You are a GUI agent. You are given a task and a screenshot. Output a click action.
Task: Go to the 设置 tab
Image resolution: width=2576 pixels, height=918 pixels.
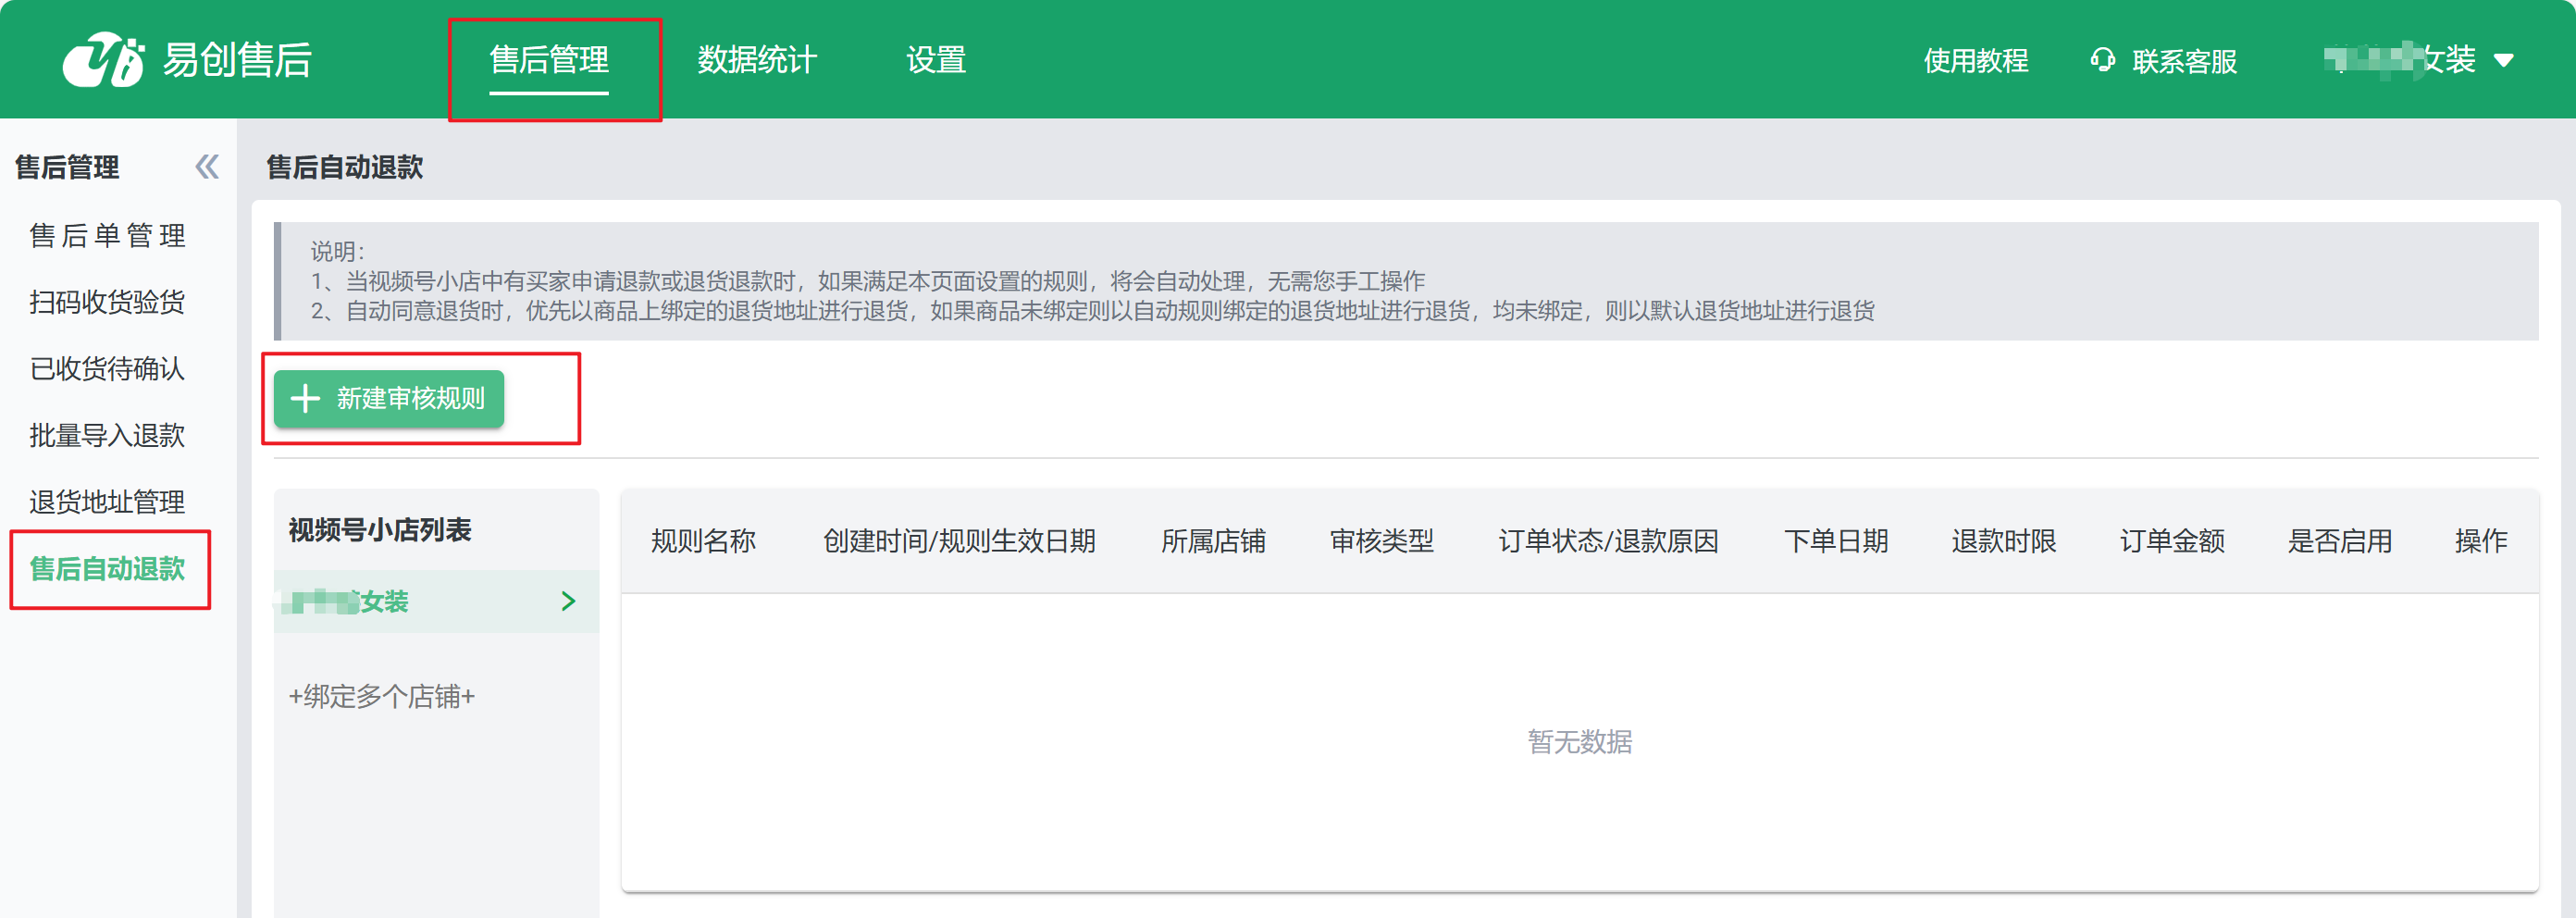(x=935, y=60)
